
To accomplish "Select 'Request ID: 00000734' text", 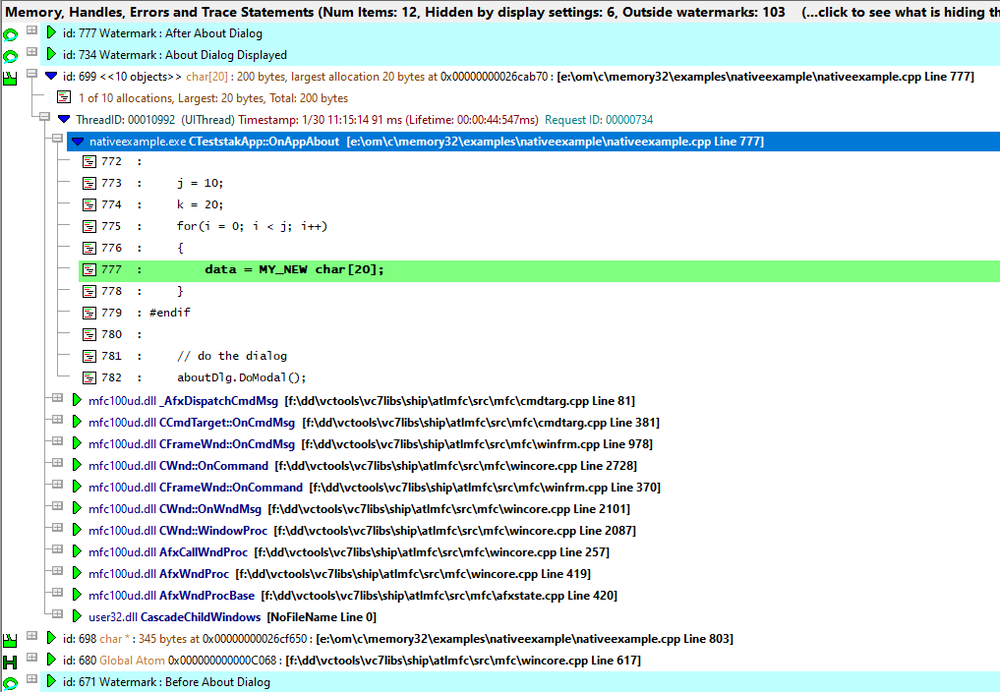I will (x=599, y=120).
